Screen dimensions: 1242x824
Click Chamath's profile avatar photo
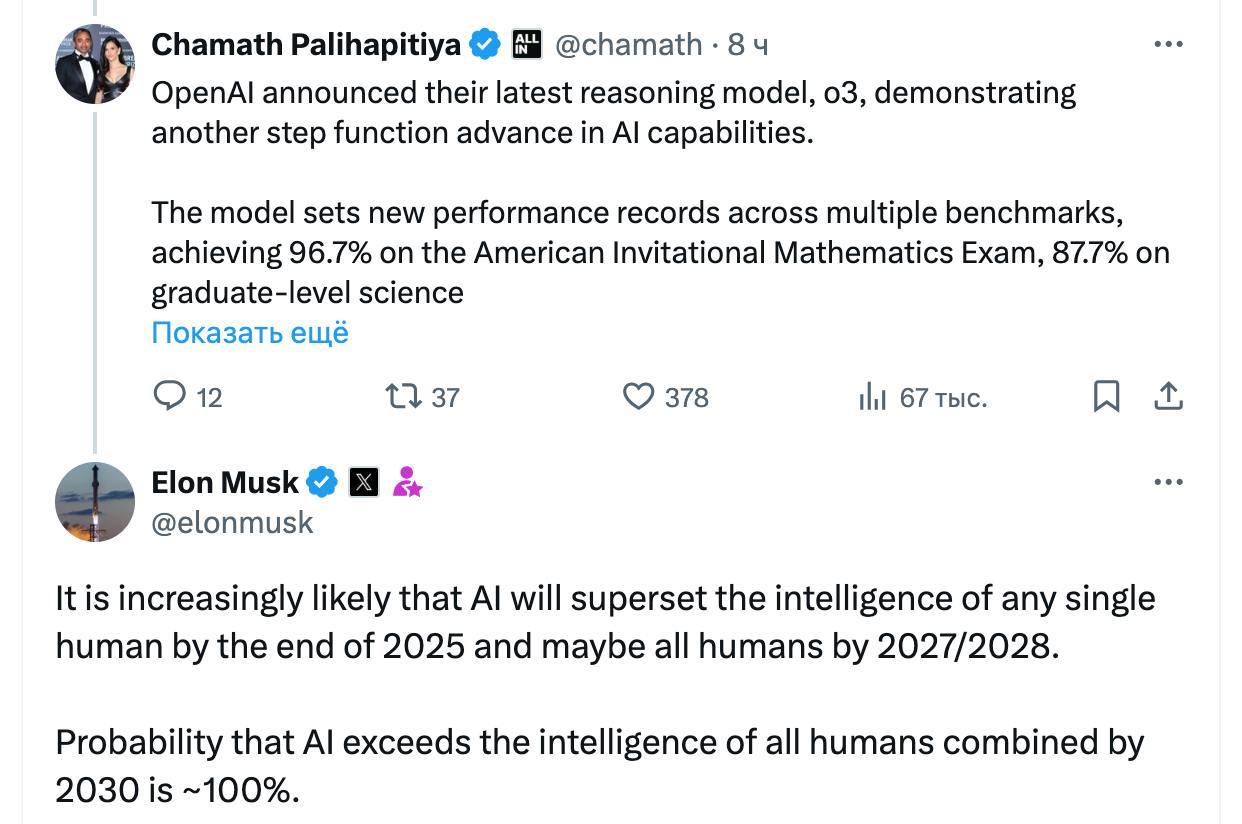[x=95, y=64]
